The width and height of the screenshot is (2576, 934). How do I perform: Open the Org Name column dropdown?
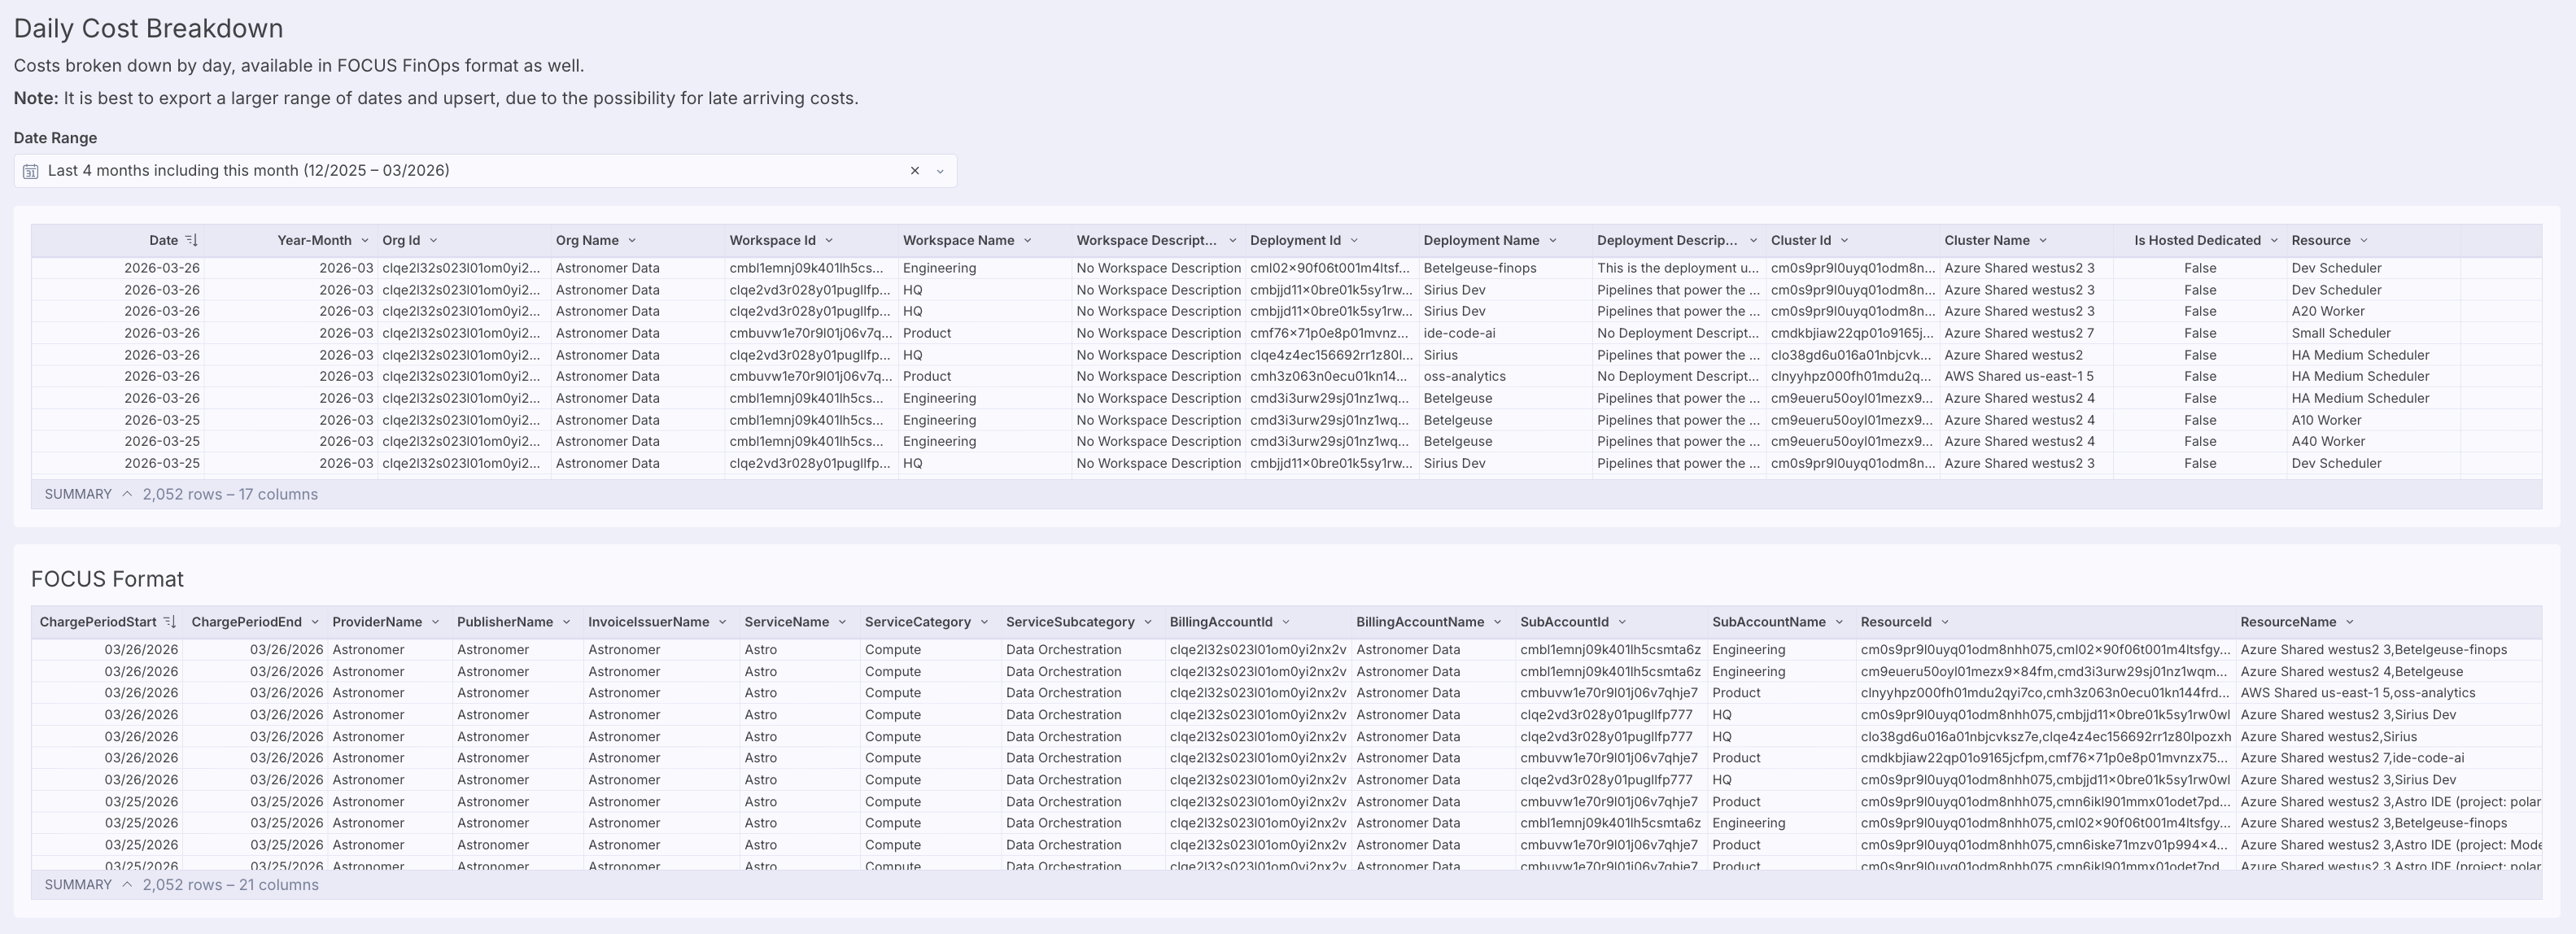click(x=631, y=240)
